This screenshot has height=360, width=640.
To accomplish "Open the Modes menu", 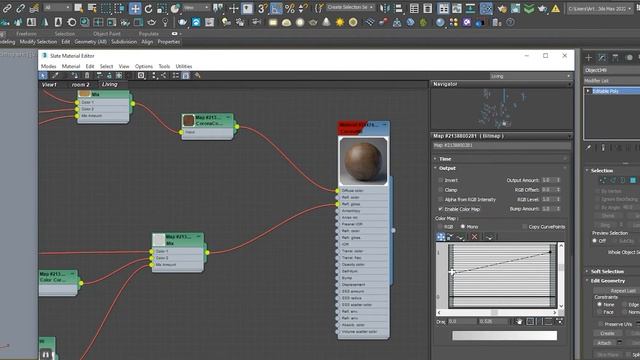I will (49, 67).
